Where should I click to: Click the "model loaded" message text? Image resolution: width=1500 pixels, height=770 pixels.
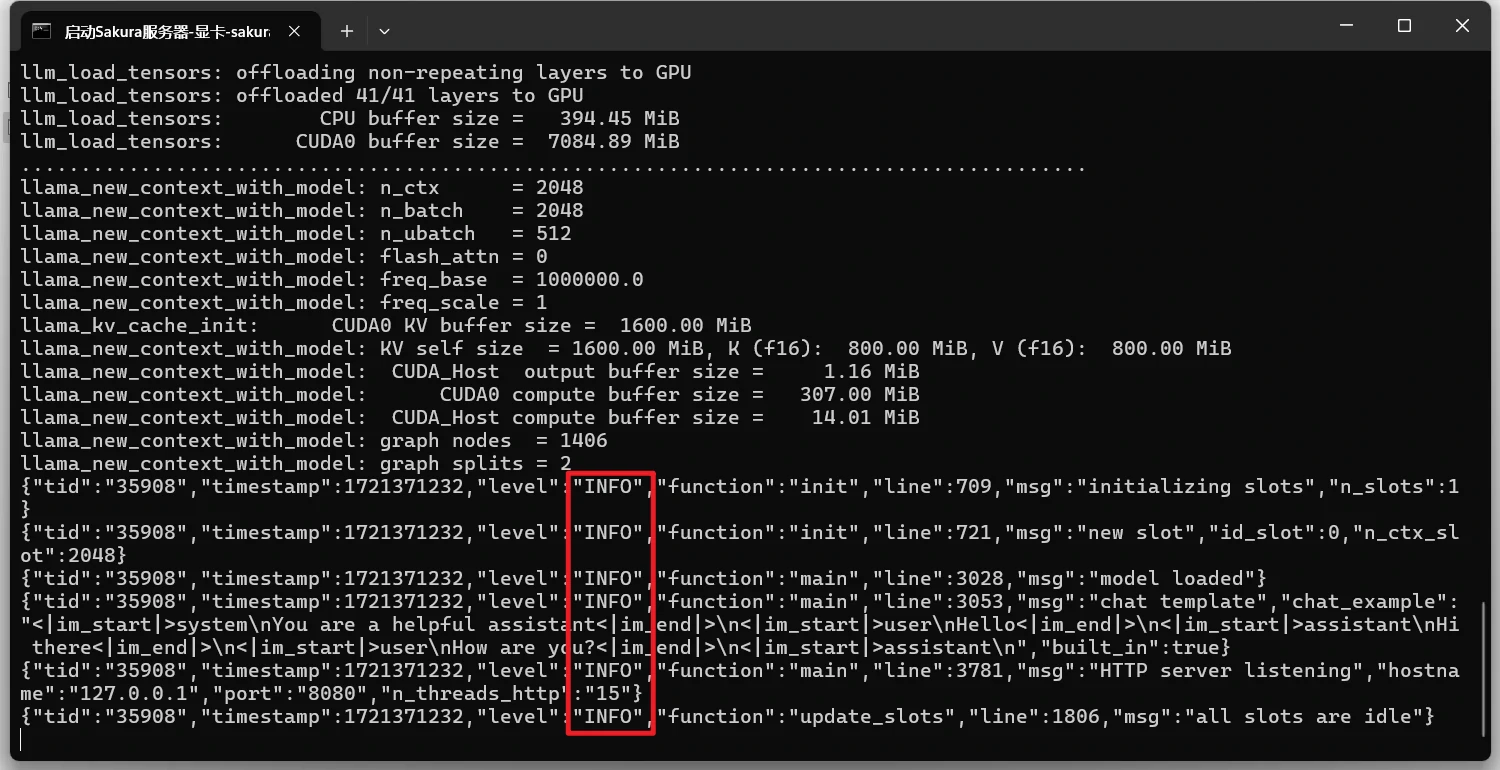(1176, 578)
